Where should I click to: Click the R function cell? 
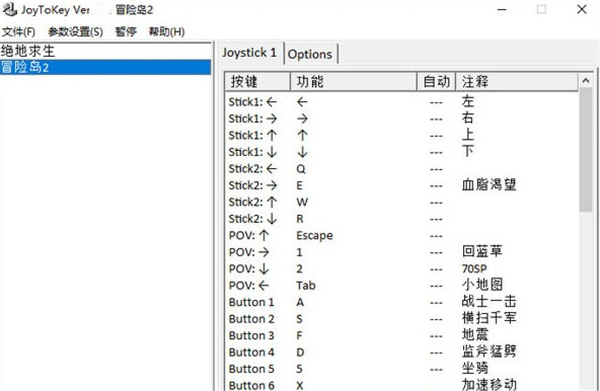300,219
